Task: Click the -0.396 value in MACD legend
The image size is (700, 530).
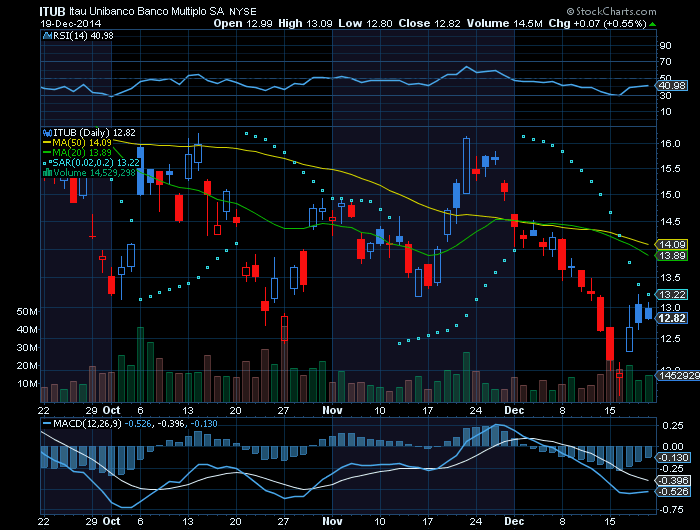Action: pyautogui.click(x=171, y=424)
